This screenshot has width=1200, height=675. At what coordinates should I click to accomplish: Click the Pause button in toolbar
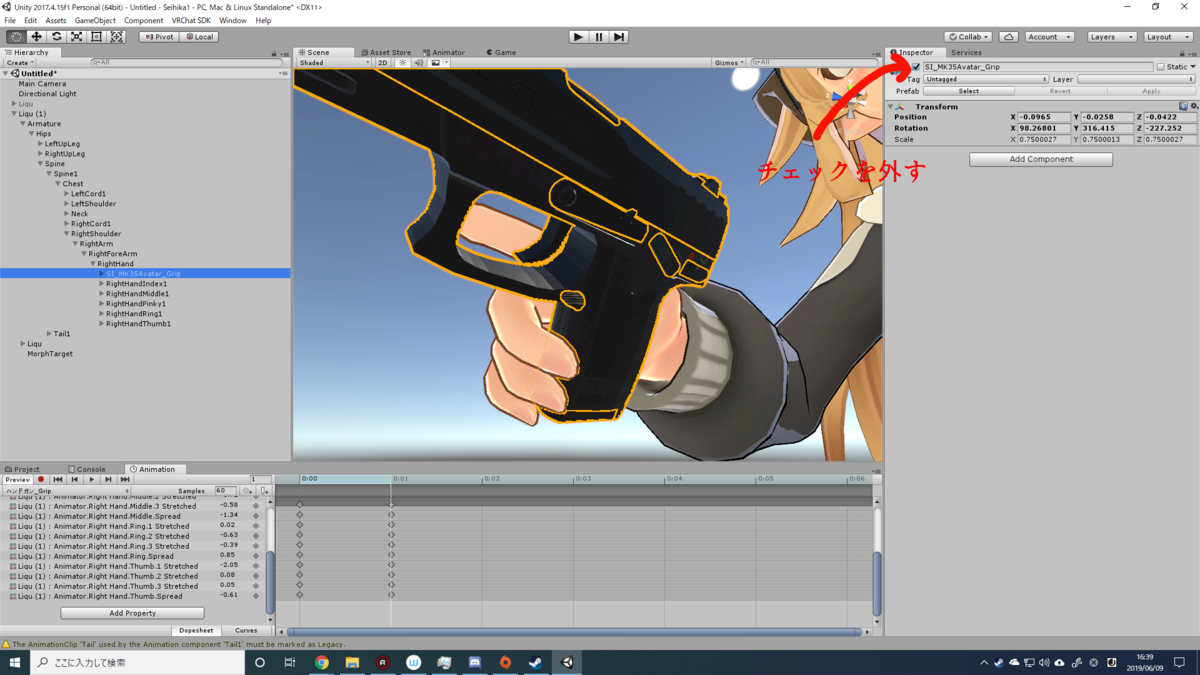tap(599, 37)
